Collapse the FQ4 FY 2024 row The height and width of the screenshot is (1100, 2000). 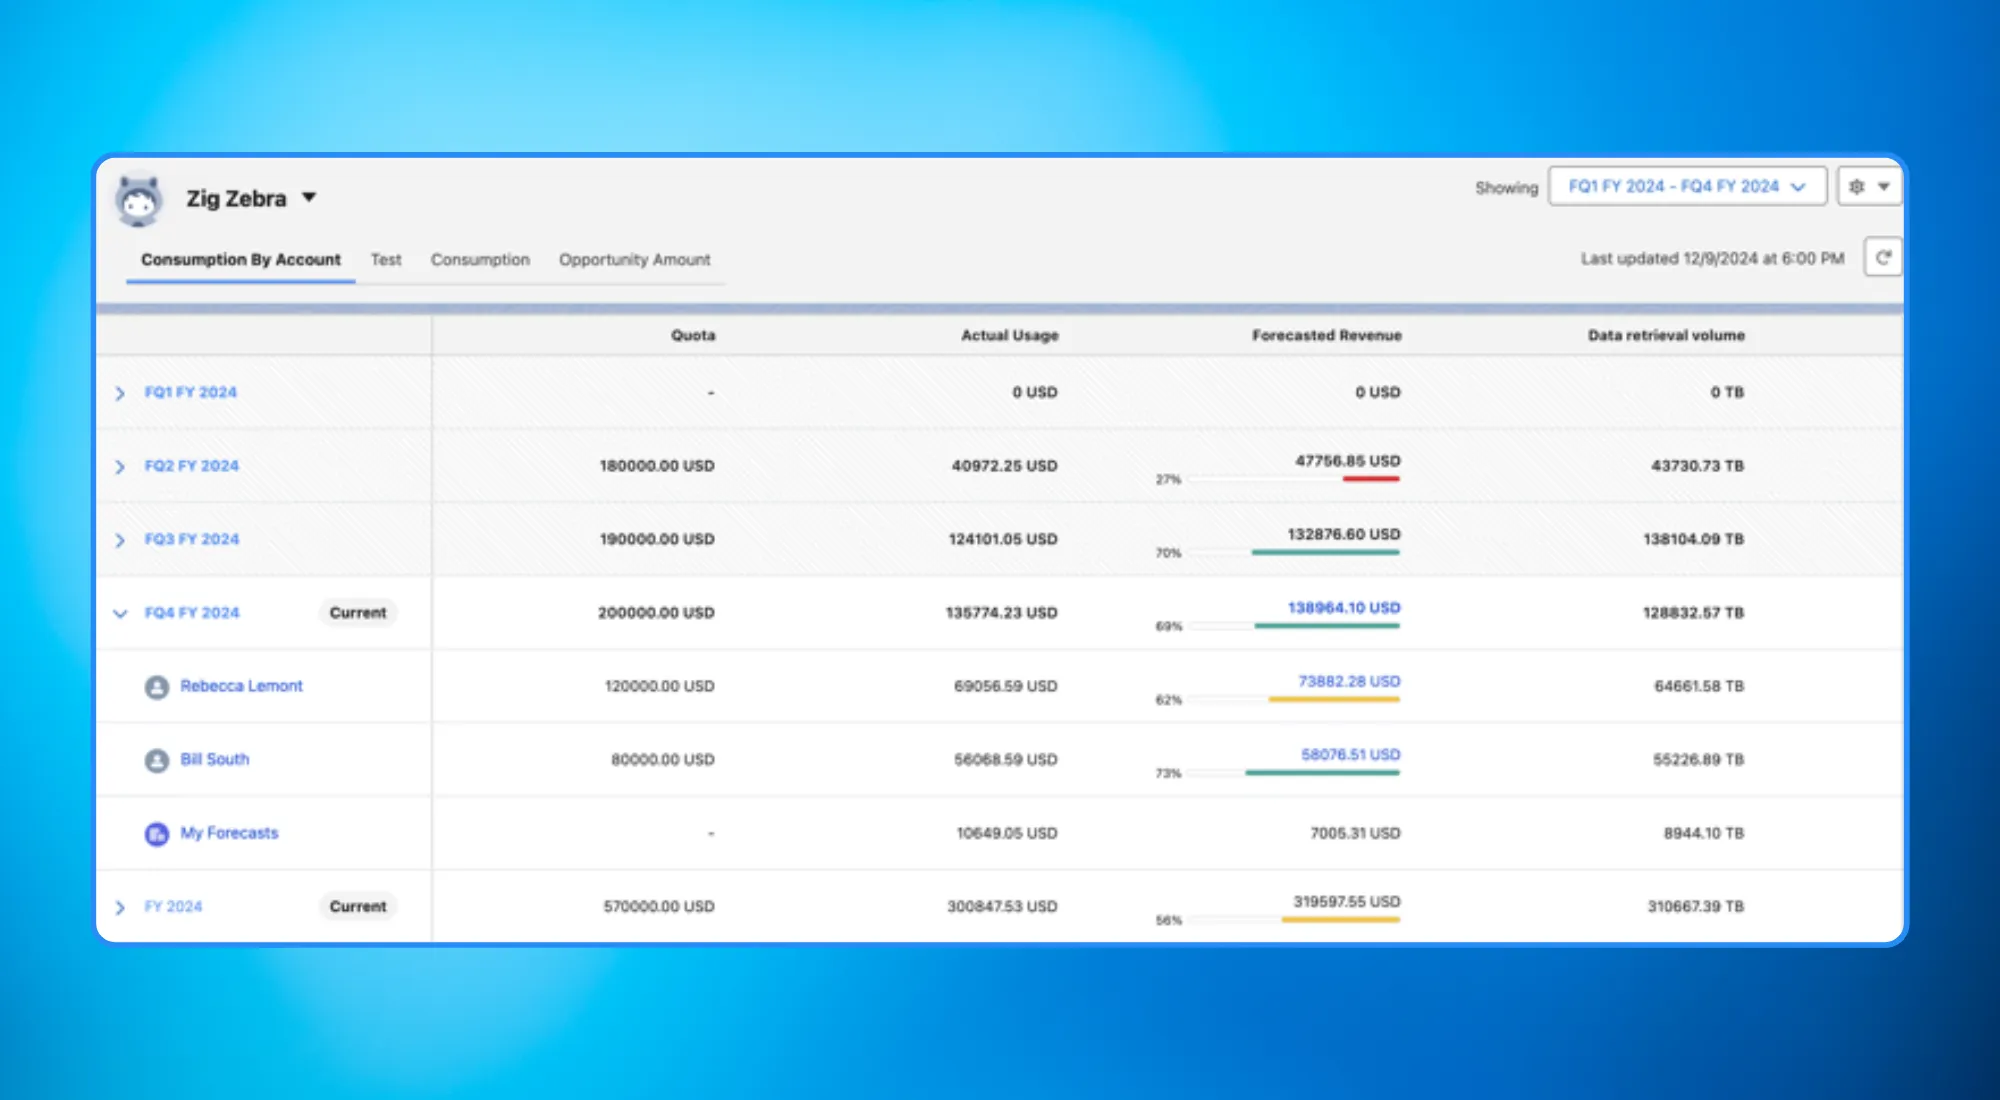point(120,613)
